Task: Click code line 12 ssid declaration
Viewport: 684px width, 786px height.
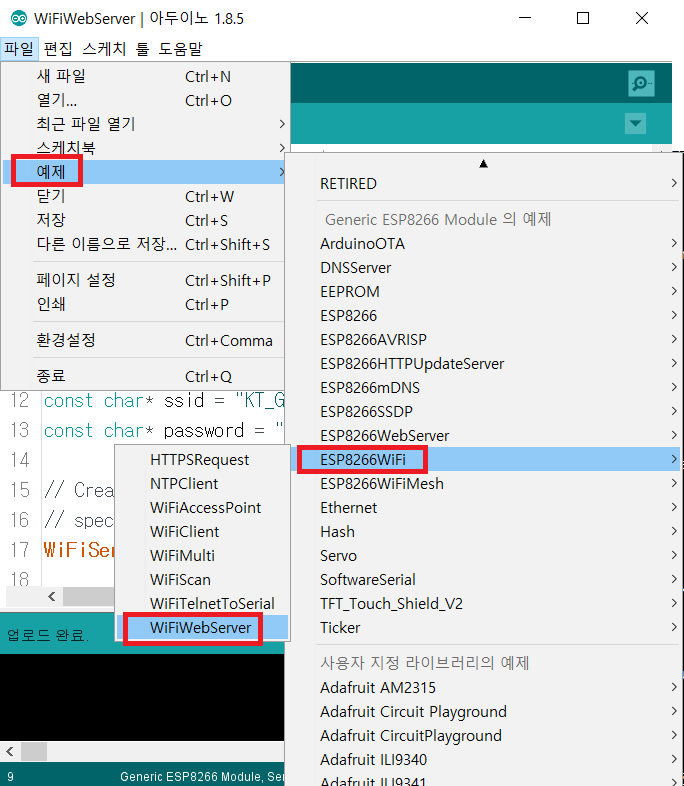Action: point(164,401)
